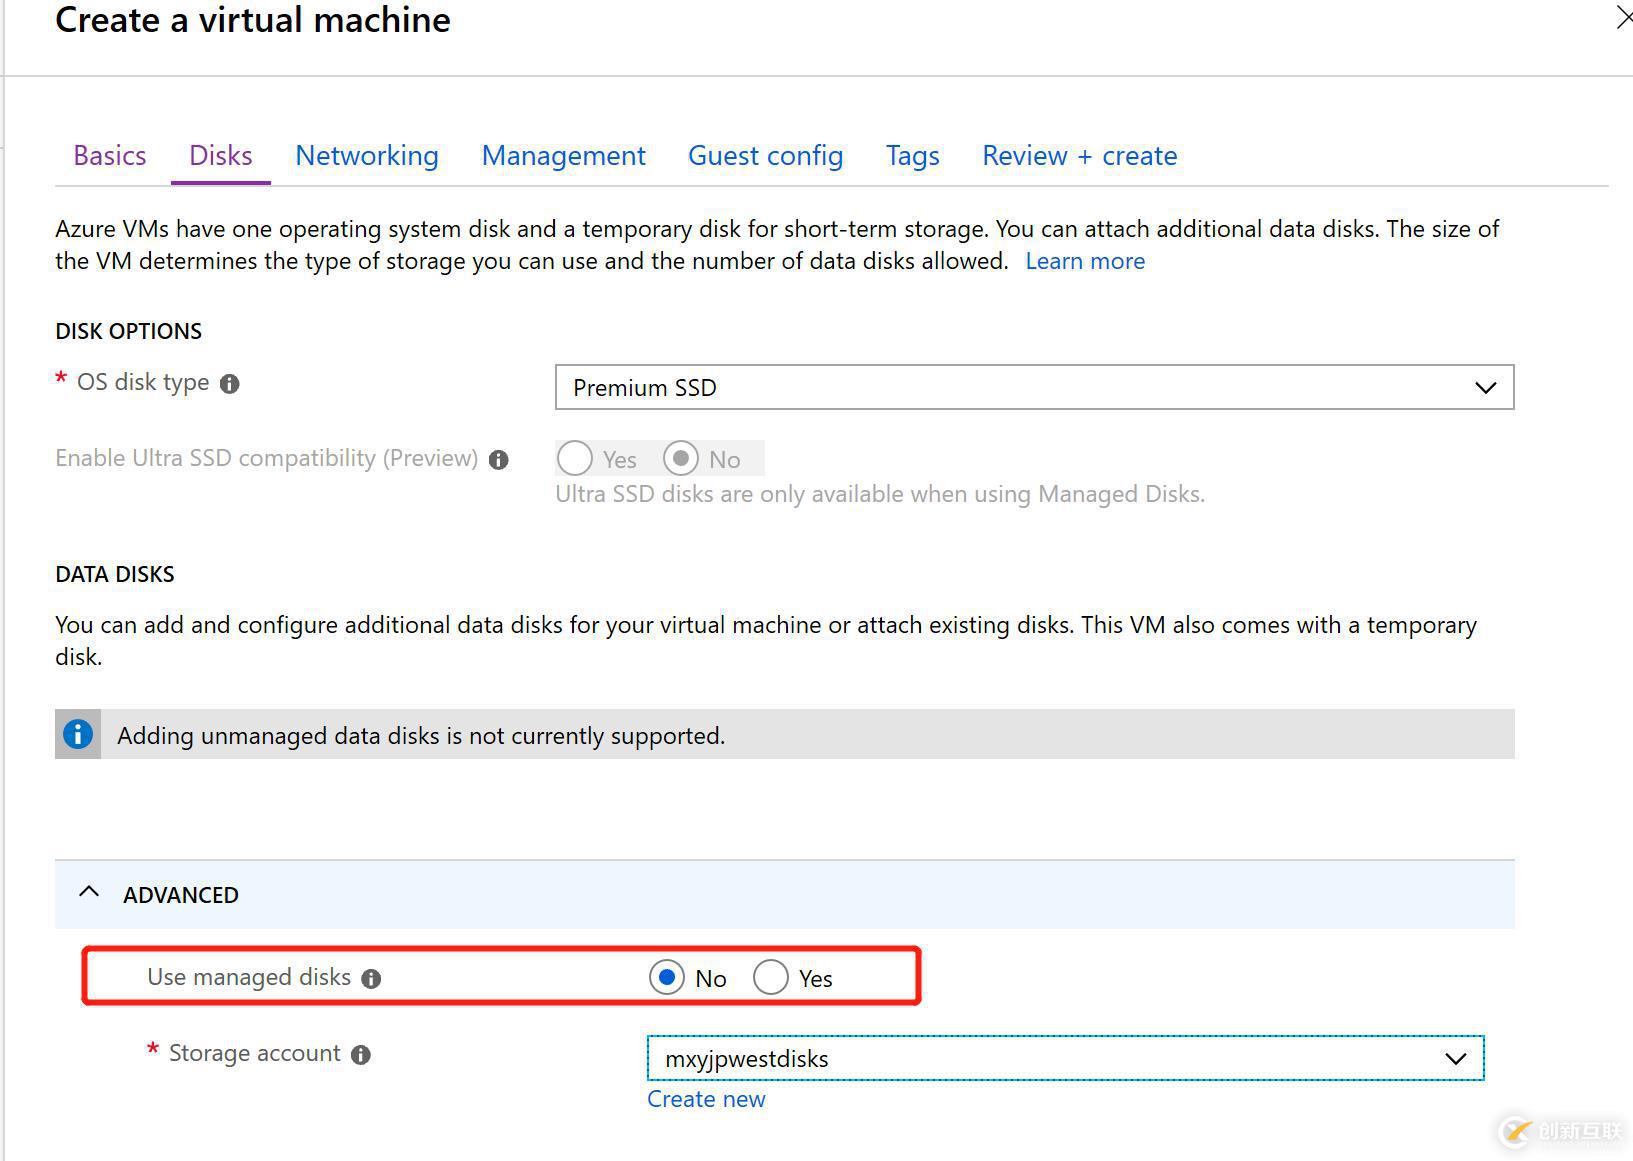Image resolution: width=1633 pixels, height=1161 pixels.
Task: Open the OS disk type info tooltip
Action: [x=229, y=382]
